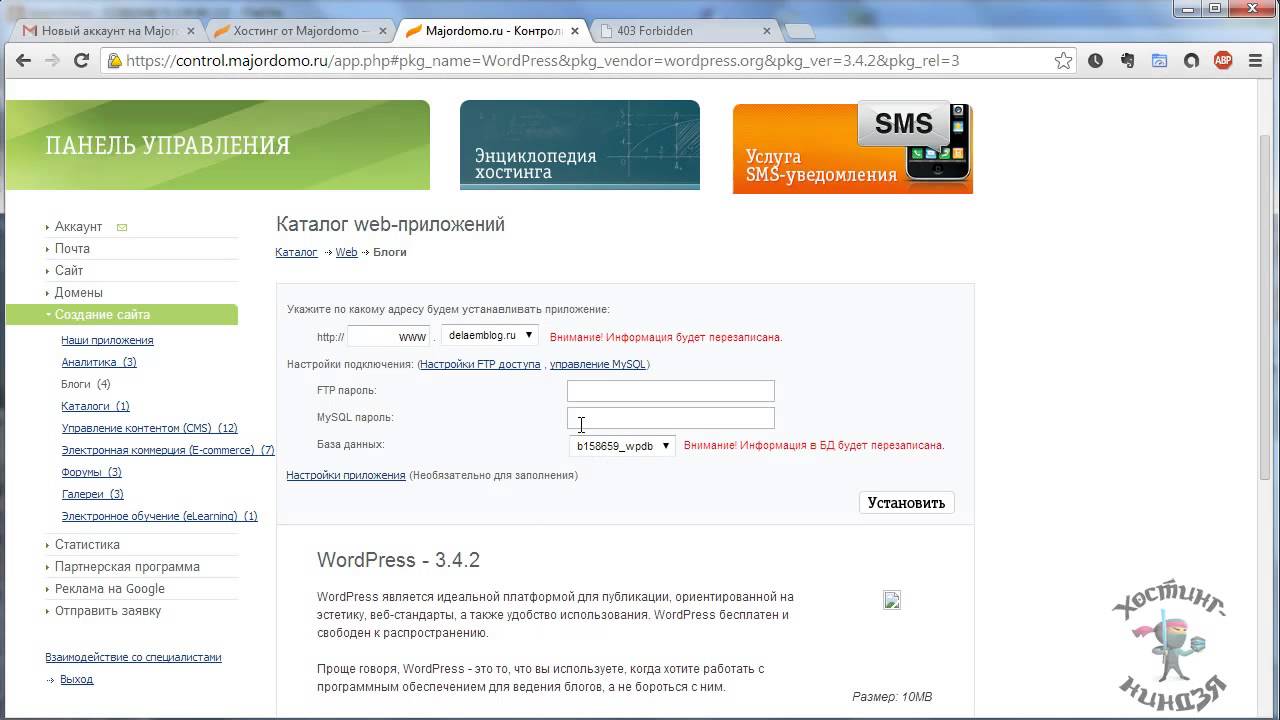Expand the Аккаунт sidebar section
Image resolution: width=1280 pixels, height=720 pixels.
[78, 227]
